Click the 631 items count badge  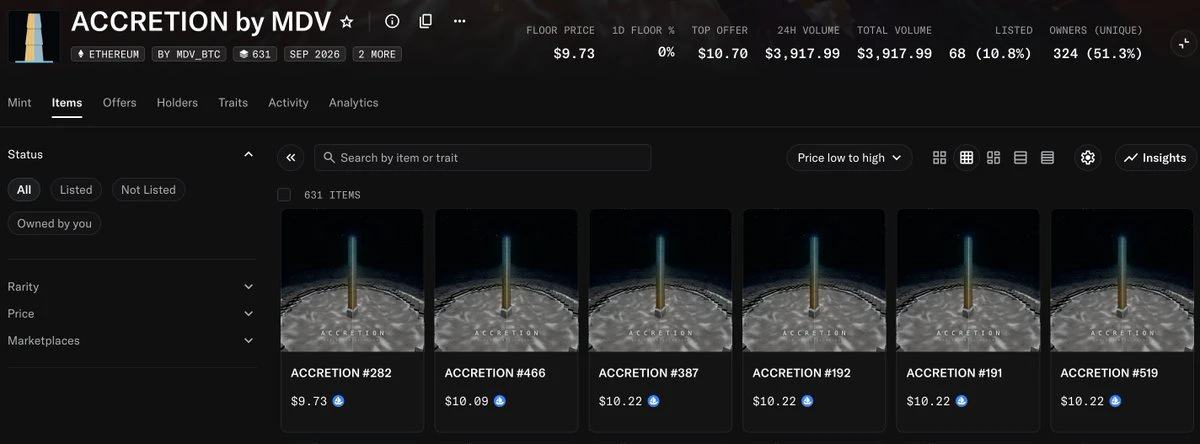(x=255, y=54)
